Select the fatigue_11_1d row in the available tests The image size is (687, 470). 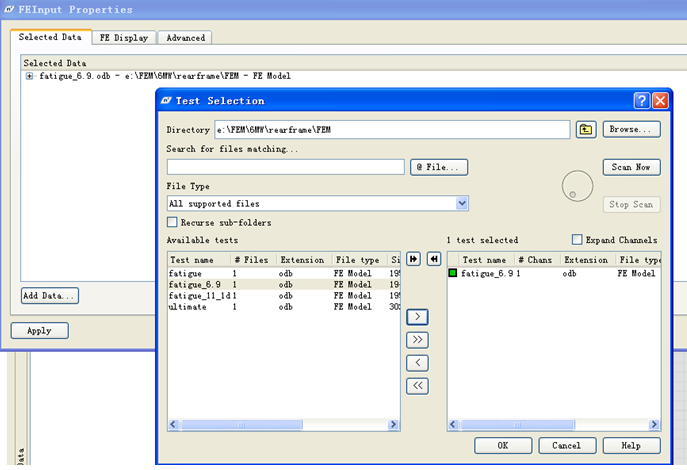point(283,296)
